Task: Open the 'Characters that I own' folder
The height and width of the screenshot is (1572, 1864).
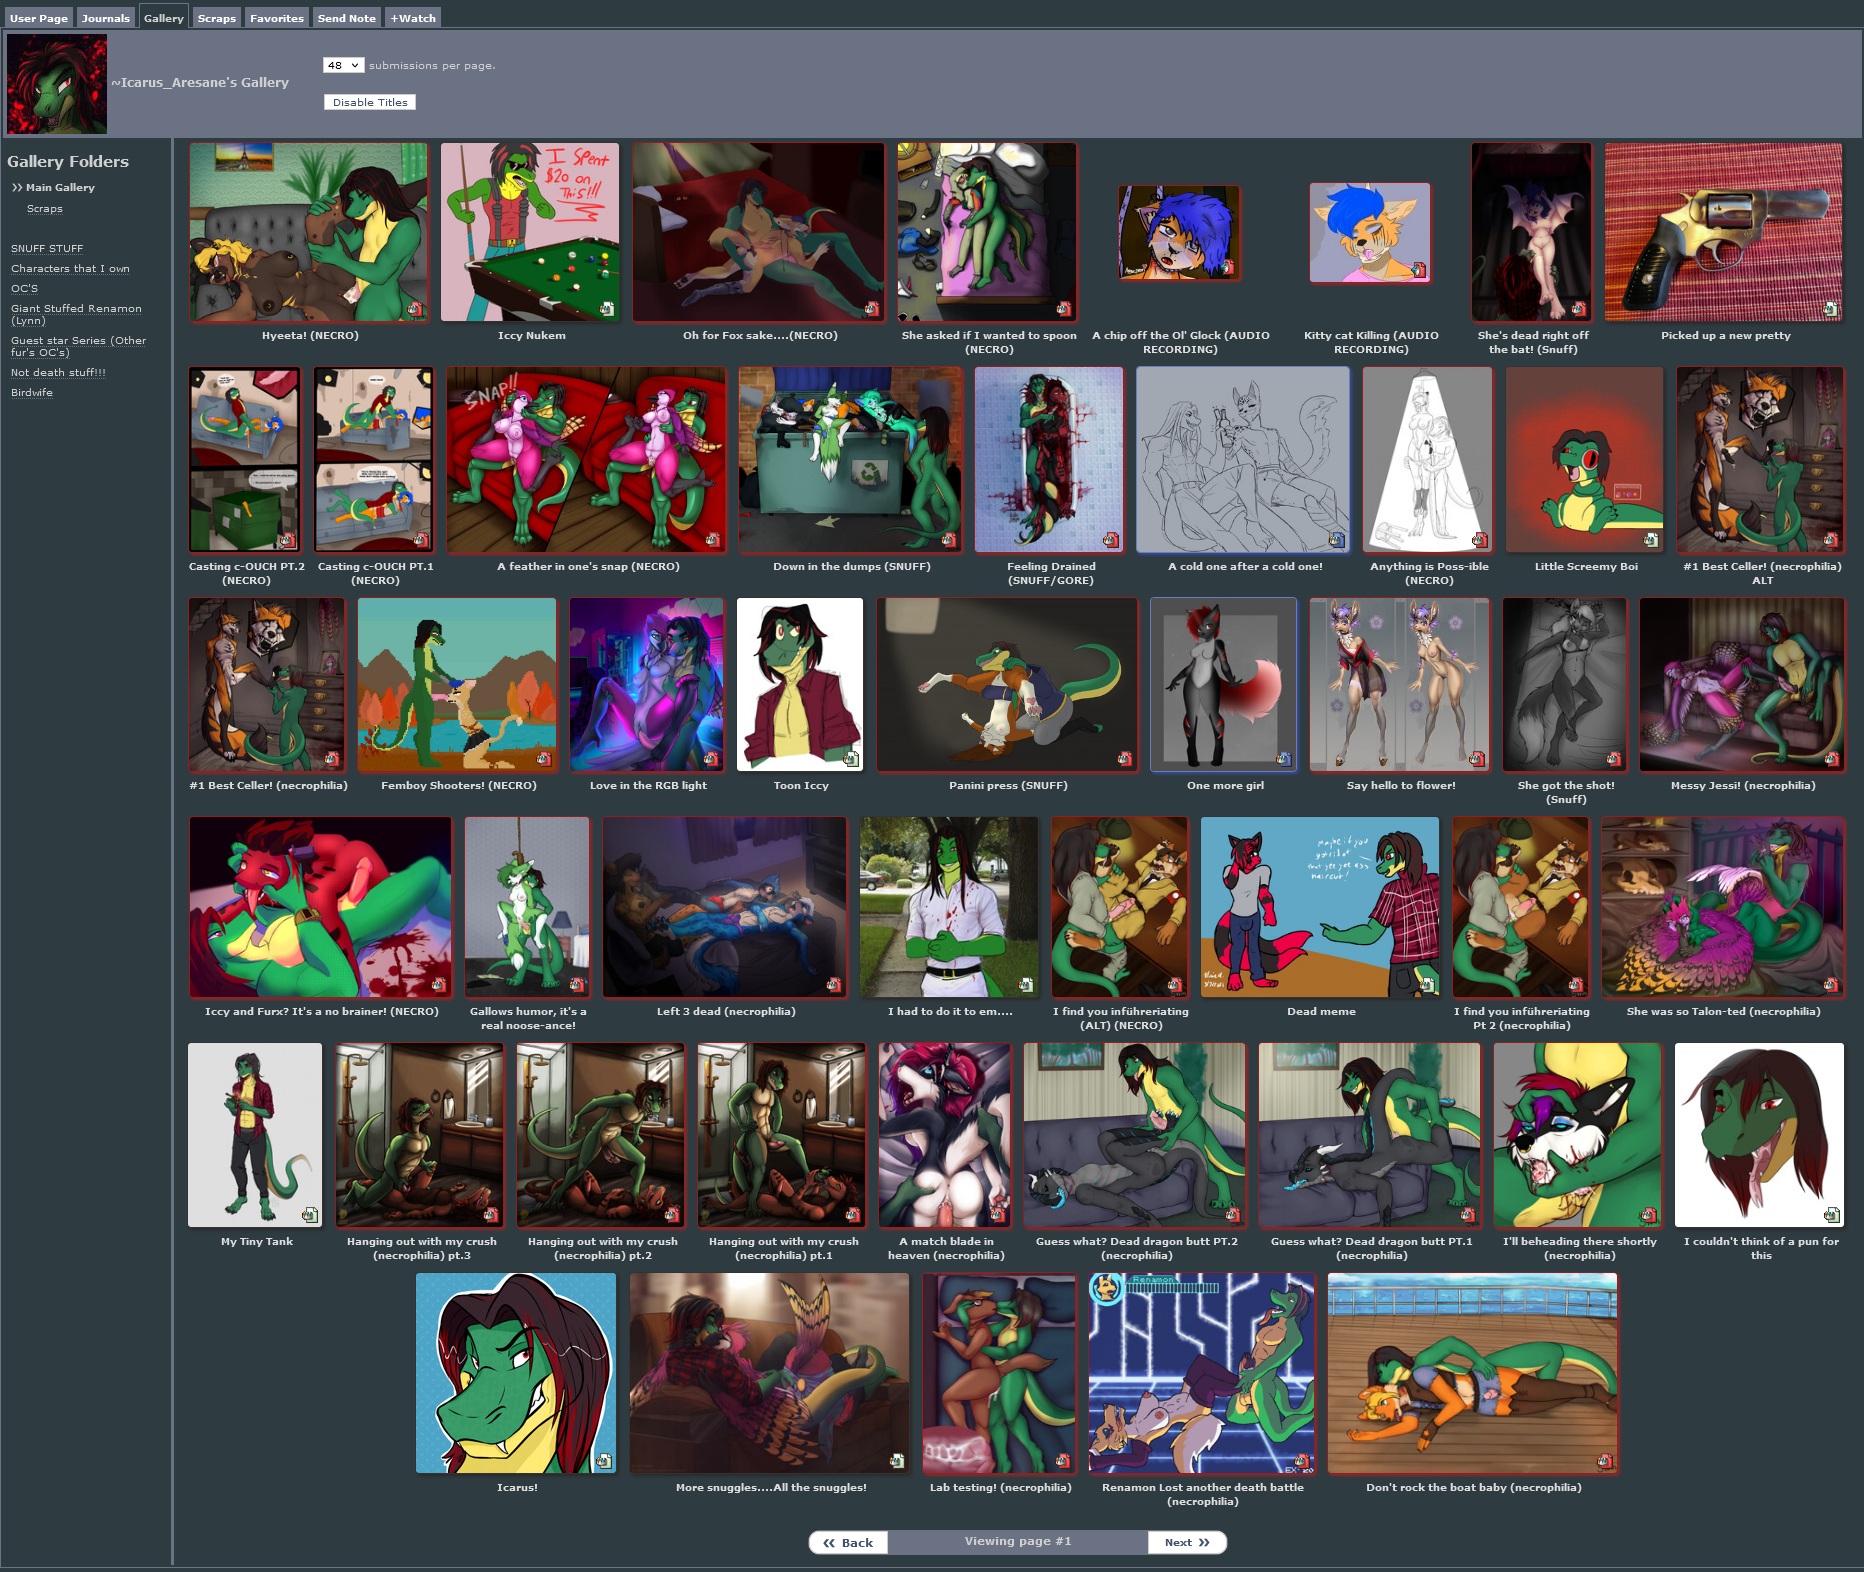Action: coord(70,268)
